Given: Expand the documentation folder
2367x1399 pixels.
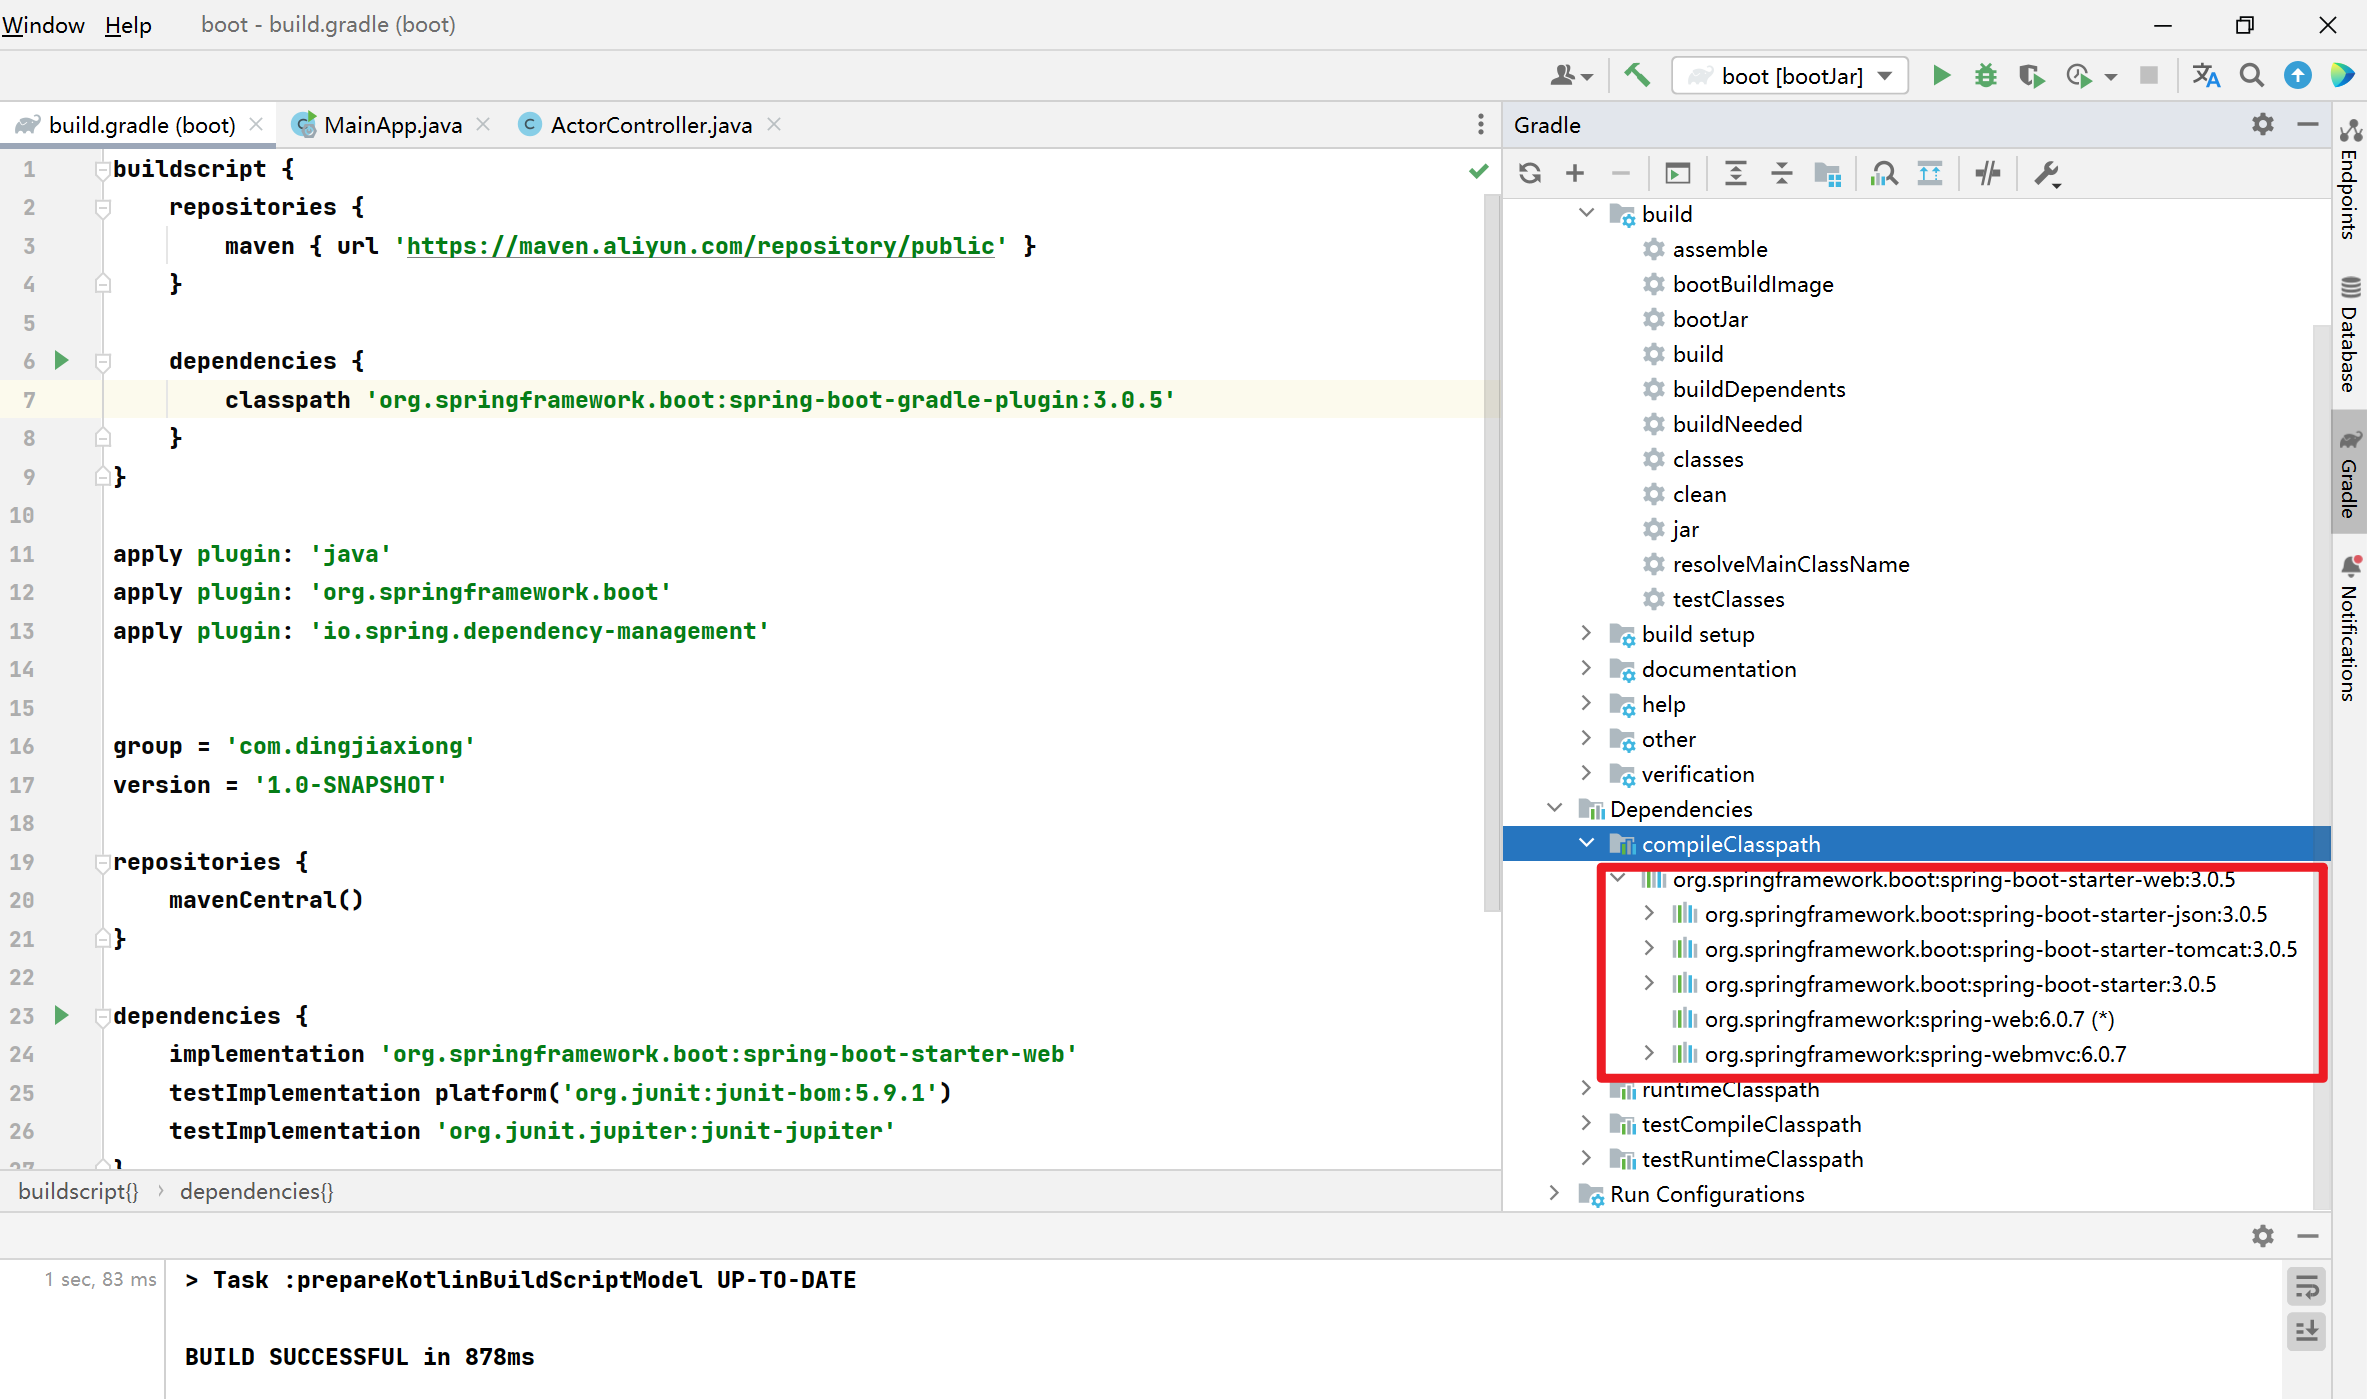Looking at the screenshot, I should (1586, 668).
